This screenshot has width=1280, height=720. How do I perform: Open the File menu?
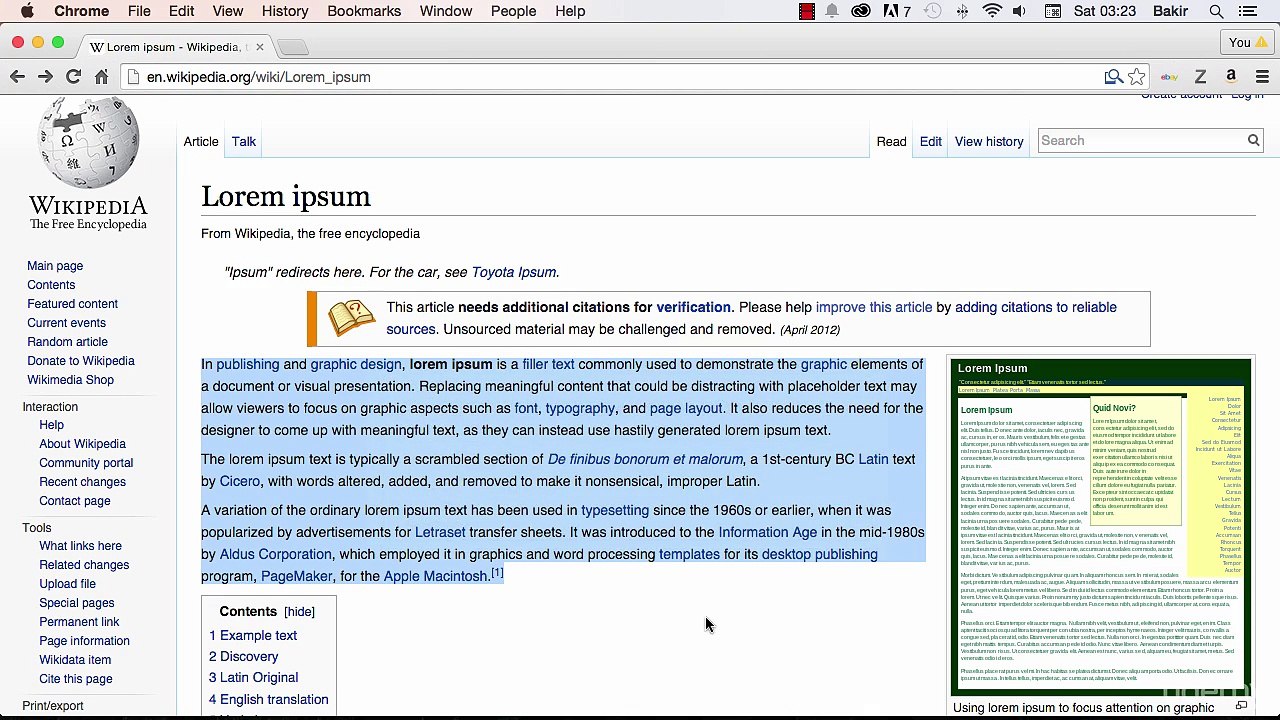click(x=139, y=11)
